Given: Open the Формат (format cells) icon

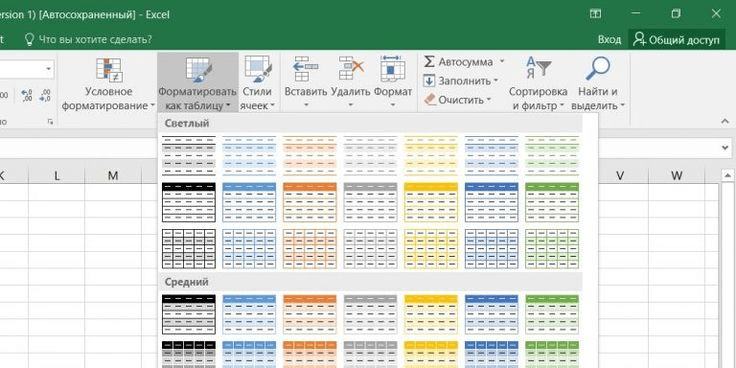Looking at the screenshot, I should tap(393, 68).
